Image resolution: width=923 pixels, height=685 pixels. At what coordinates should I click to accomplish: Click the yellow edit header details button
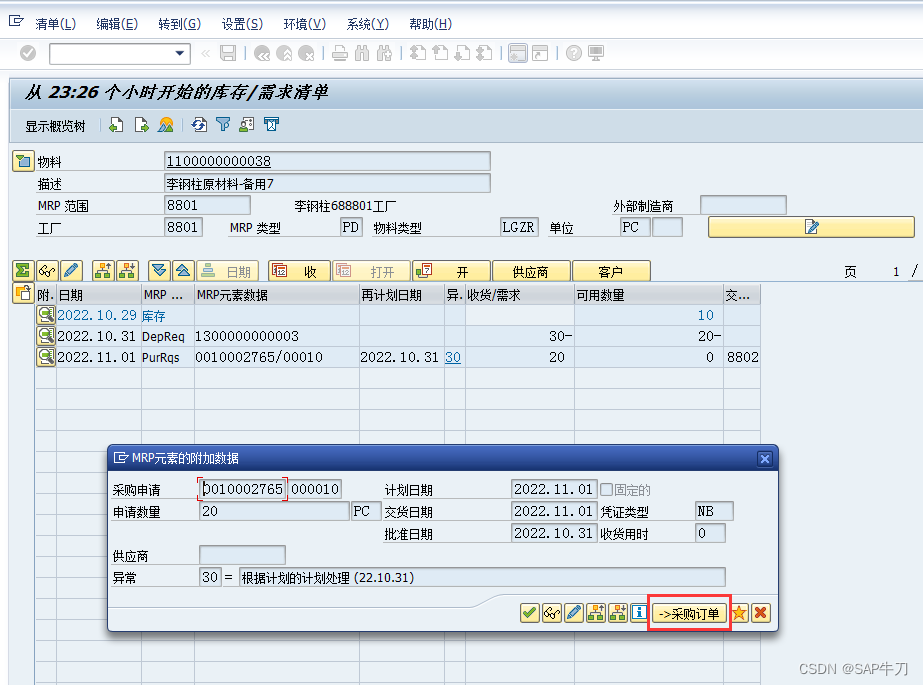[x=811, y=227]
